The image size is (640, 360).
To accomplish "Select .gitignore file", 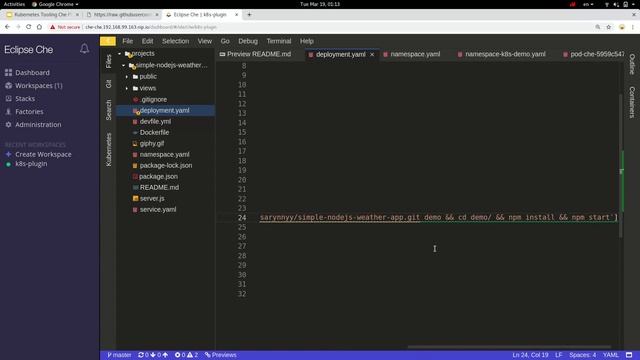I will [153, 99].
